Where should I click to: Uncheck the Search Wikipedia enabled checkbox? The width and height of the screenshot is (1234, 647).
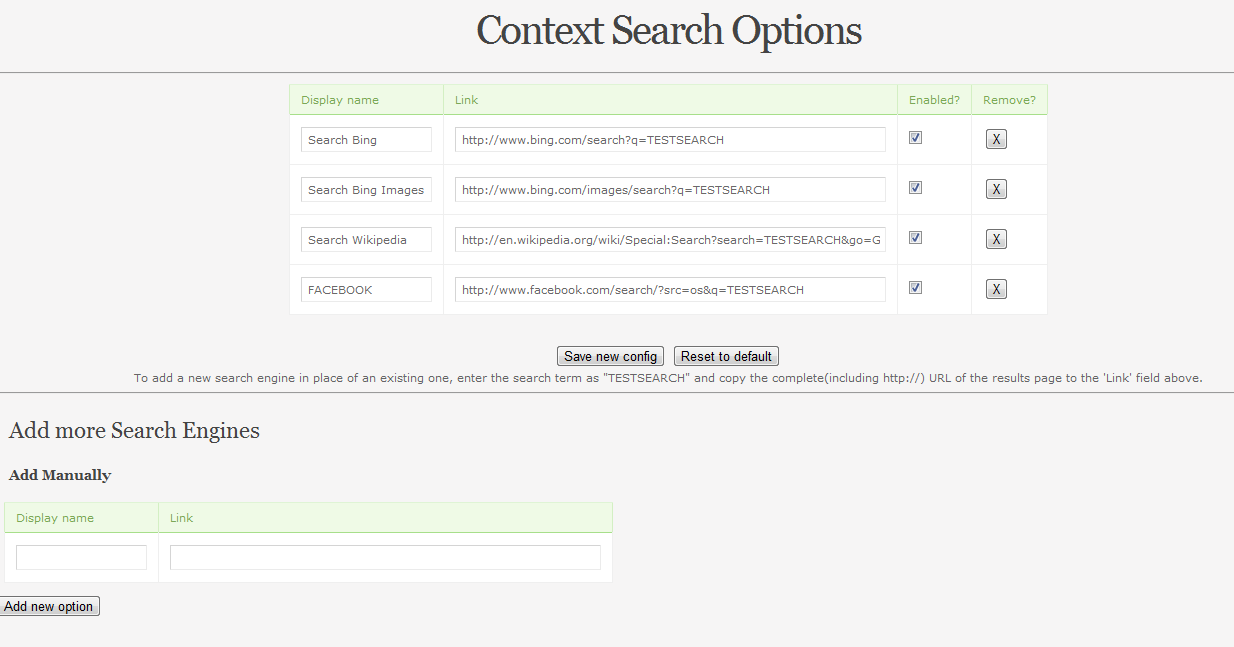[x=915, y=238]
